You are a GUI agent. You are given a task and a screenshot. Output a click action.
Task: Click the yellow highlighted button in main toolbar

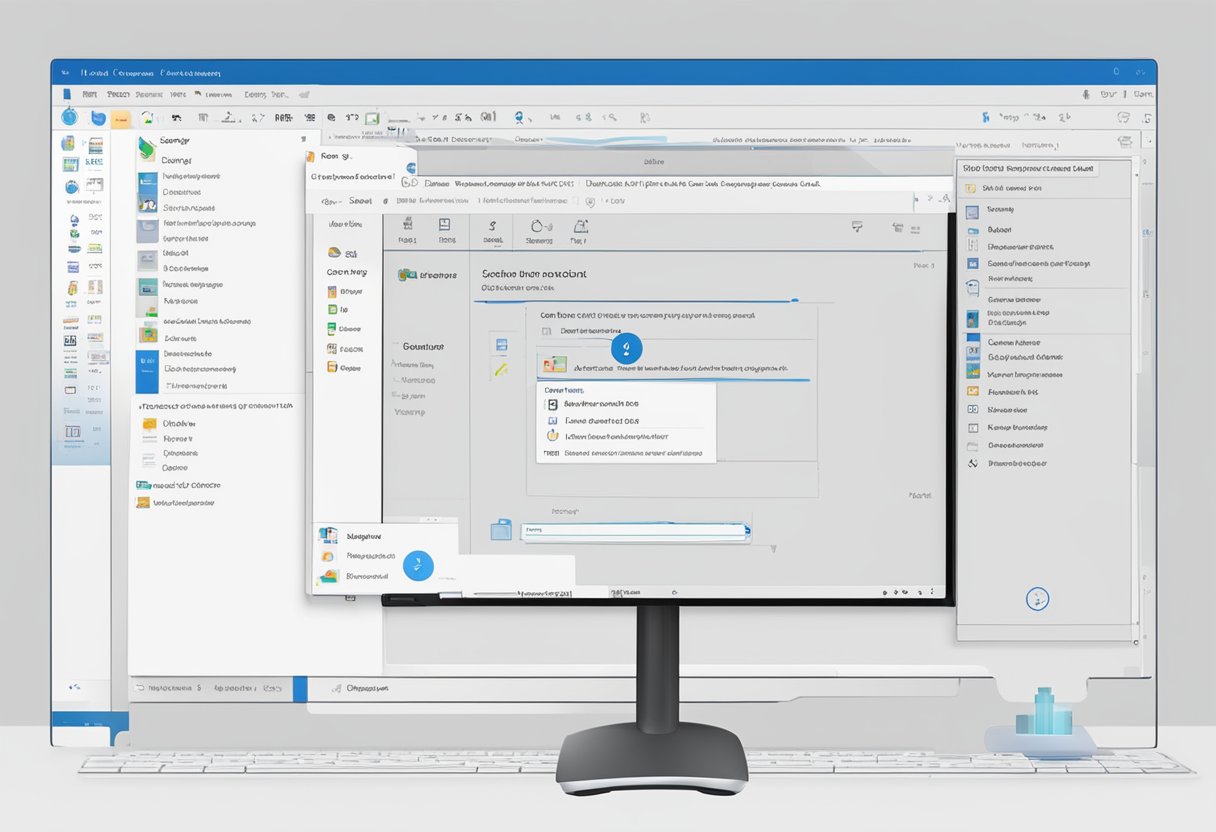pos(120,119)
